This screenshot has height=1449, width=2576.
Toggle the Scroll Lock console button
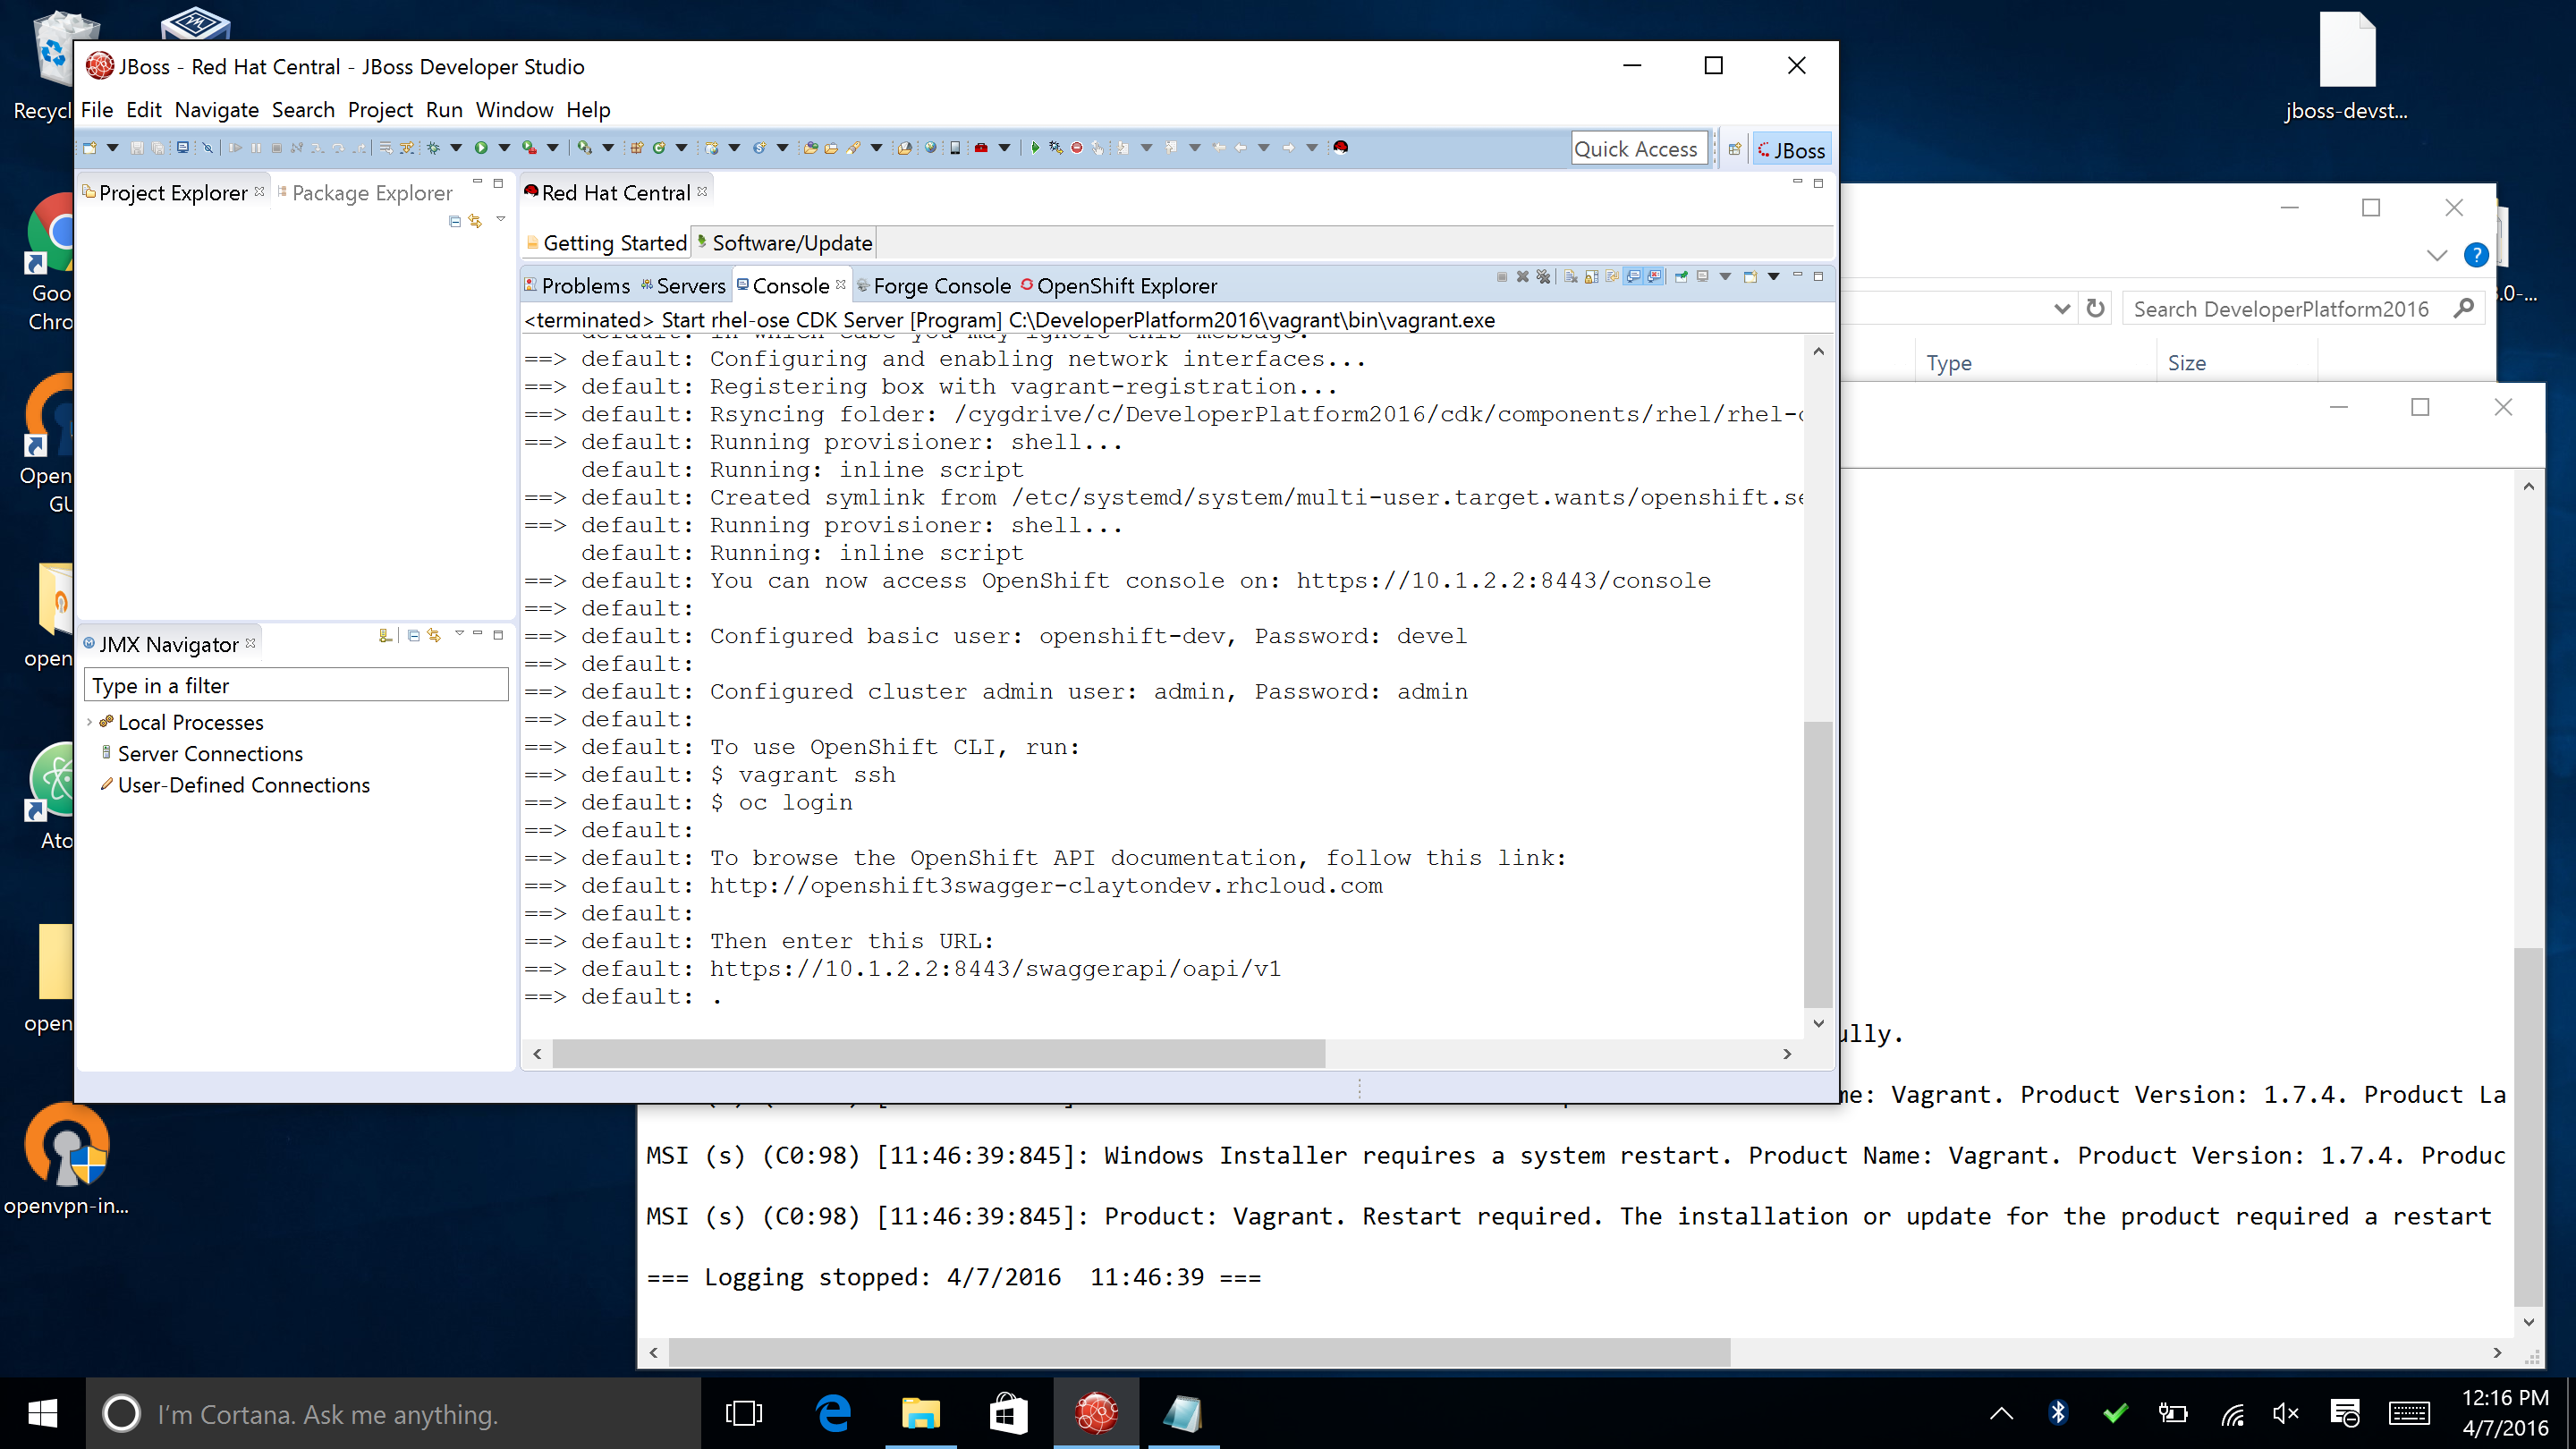[1592, 277]
